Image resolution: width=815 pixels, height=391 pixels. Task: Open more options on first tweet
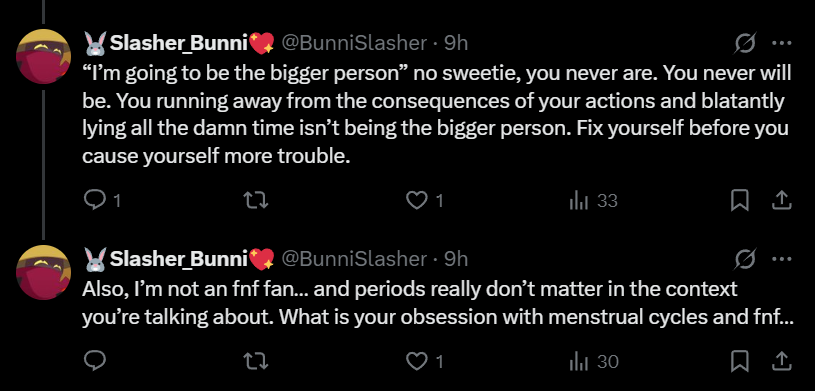[x=781, y=44]
